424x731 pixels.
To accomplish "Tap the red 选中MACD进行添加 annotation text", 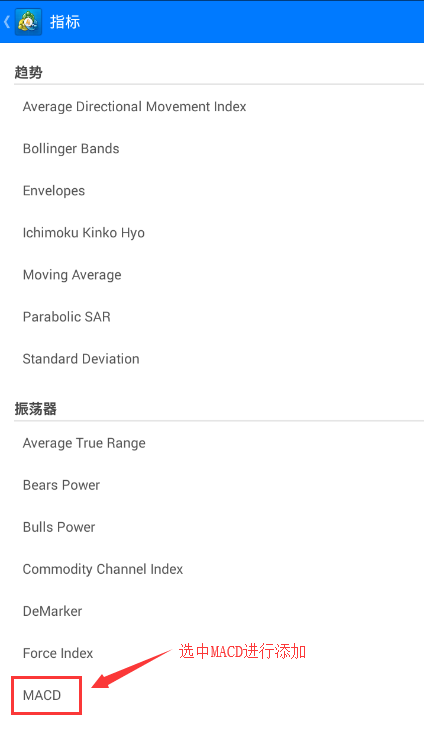I will pyautogui.click(x=242, y=651).
